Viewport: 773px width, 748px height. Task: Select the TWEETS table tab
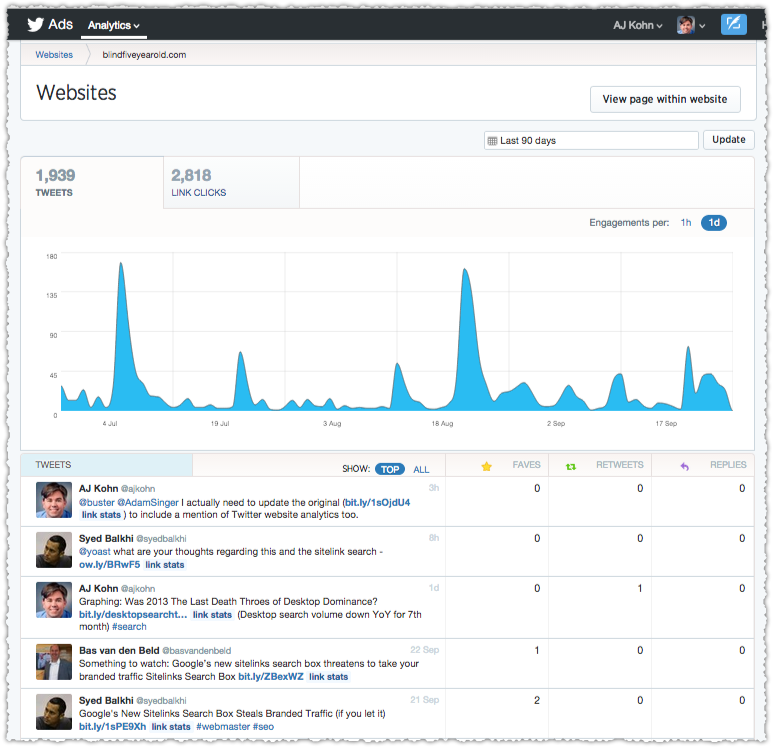tap(106, 465)
